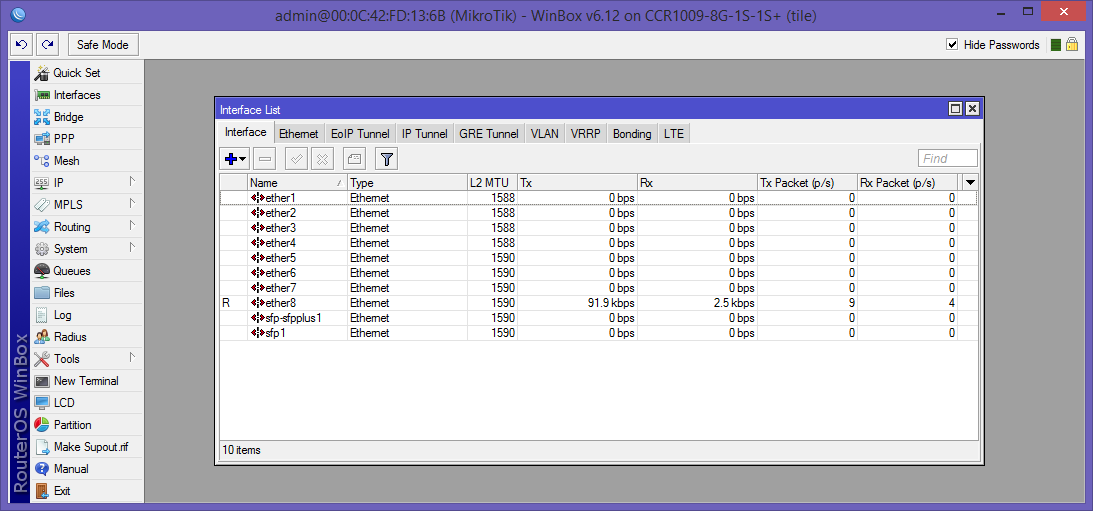The image size is (1093, 511).
Task: Toggle Safe Mode button
Action: coord(103,45)
